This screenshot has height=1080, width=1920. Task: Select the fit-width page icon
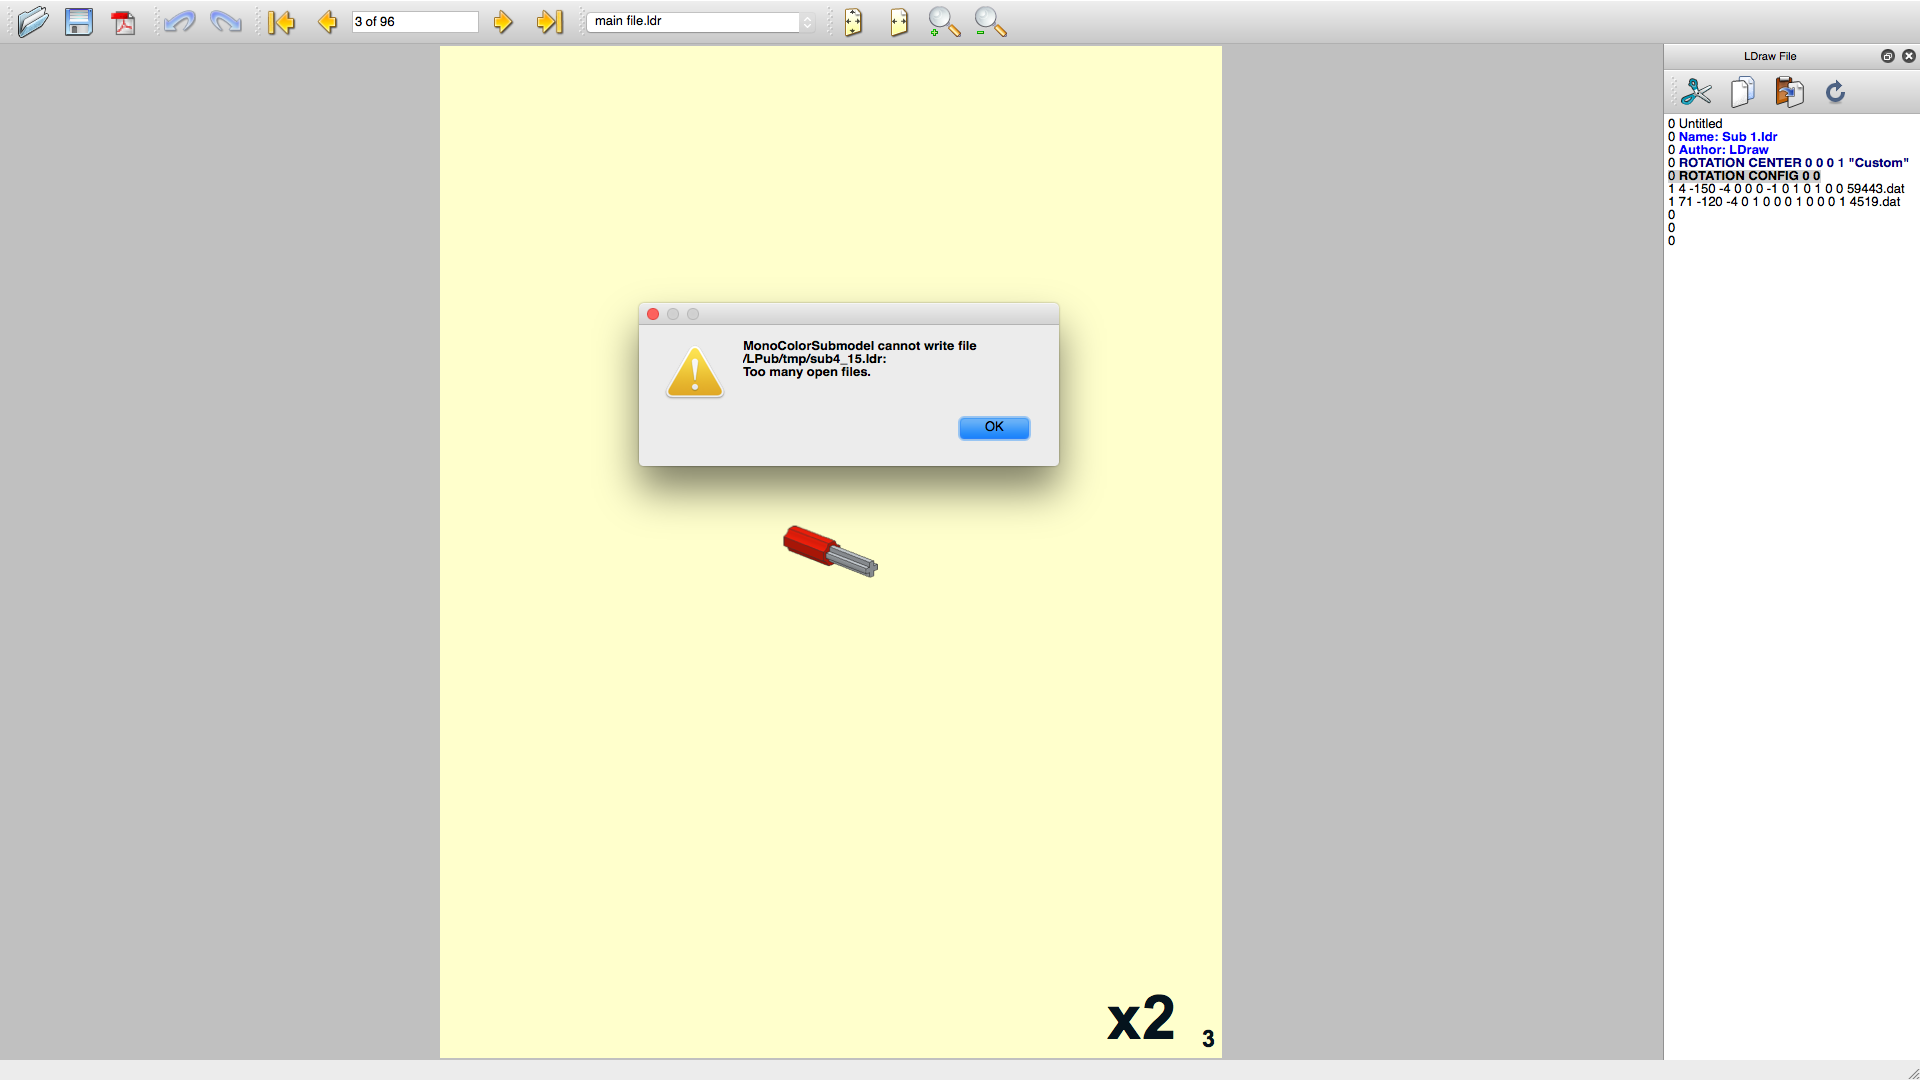coord(853,21)
